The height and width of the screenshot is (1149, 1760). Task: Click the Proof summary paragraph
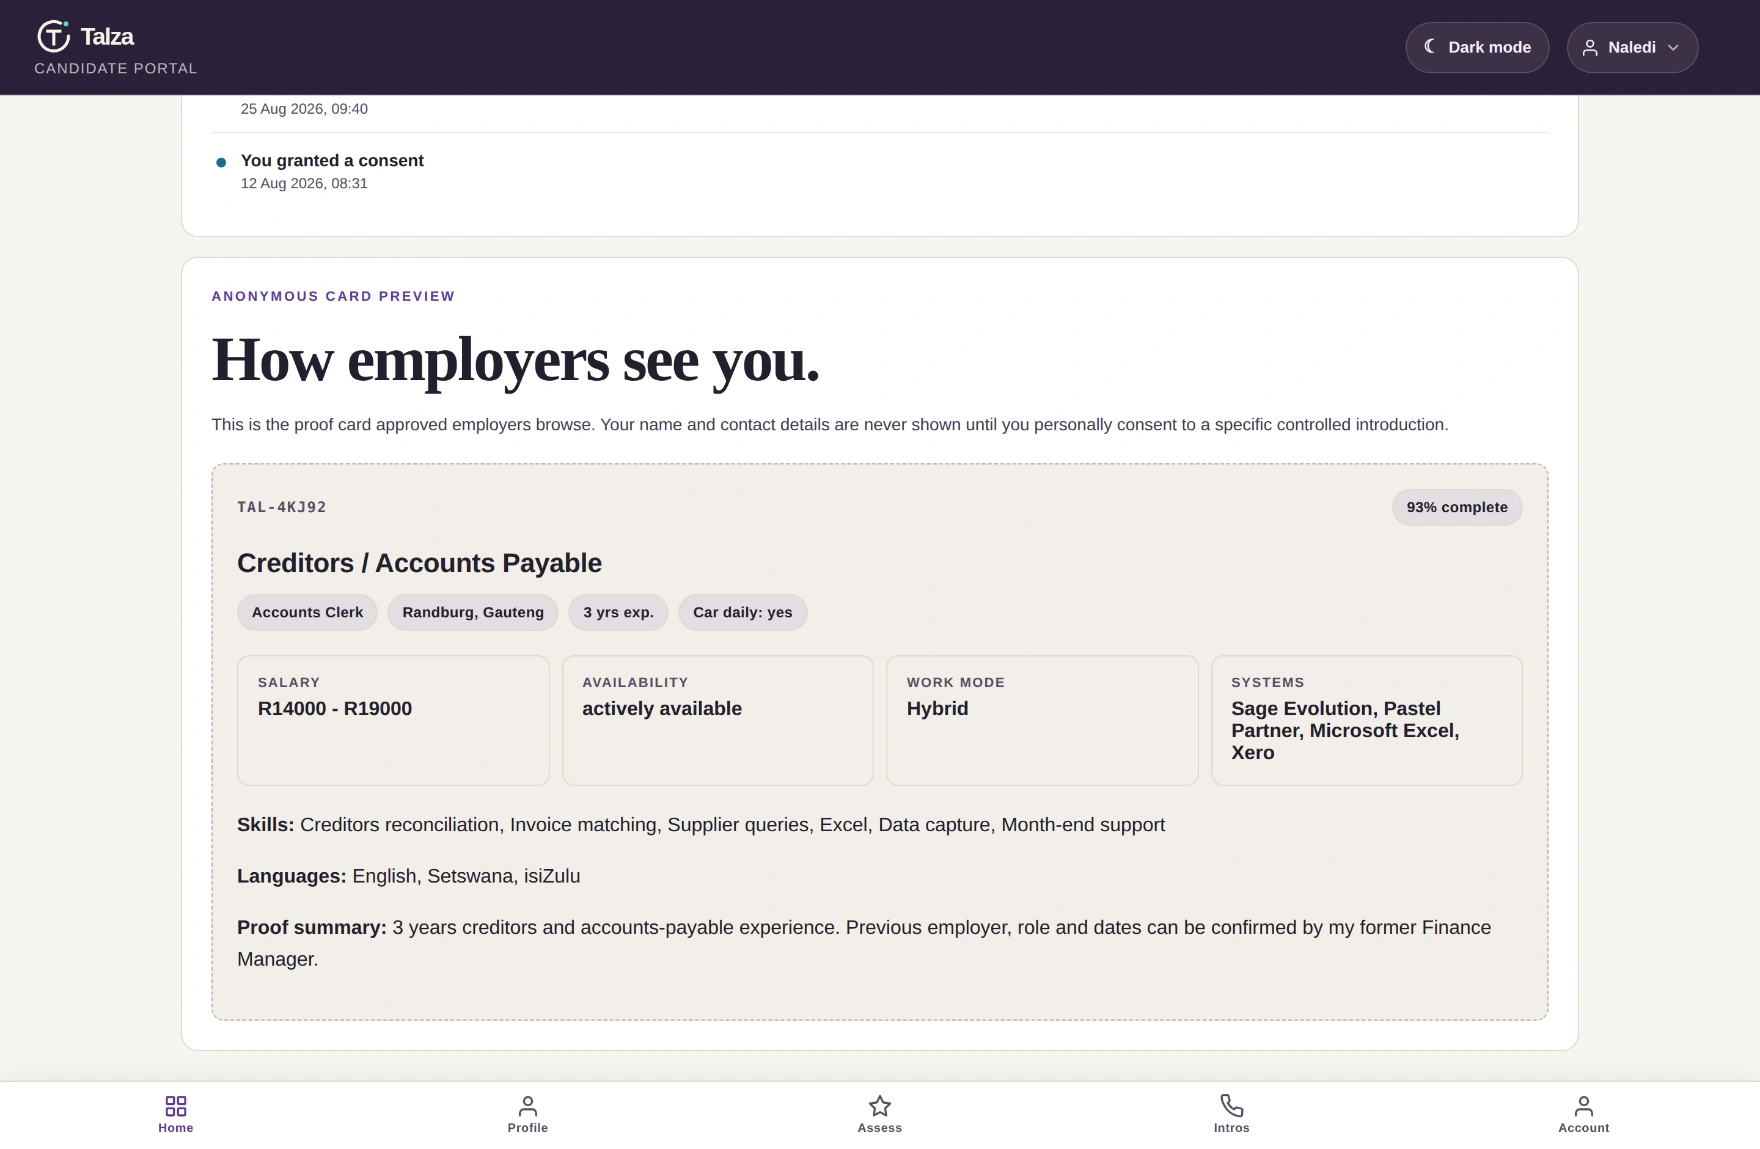point(864,943)
